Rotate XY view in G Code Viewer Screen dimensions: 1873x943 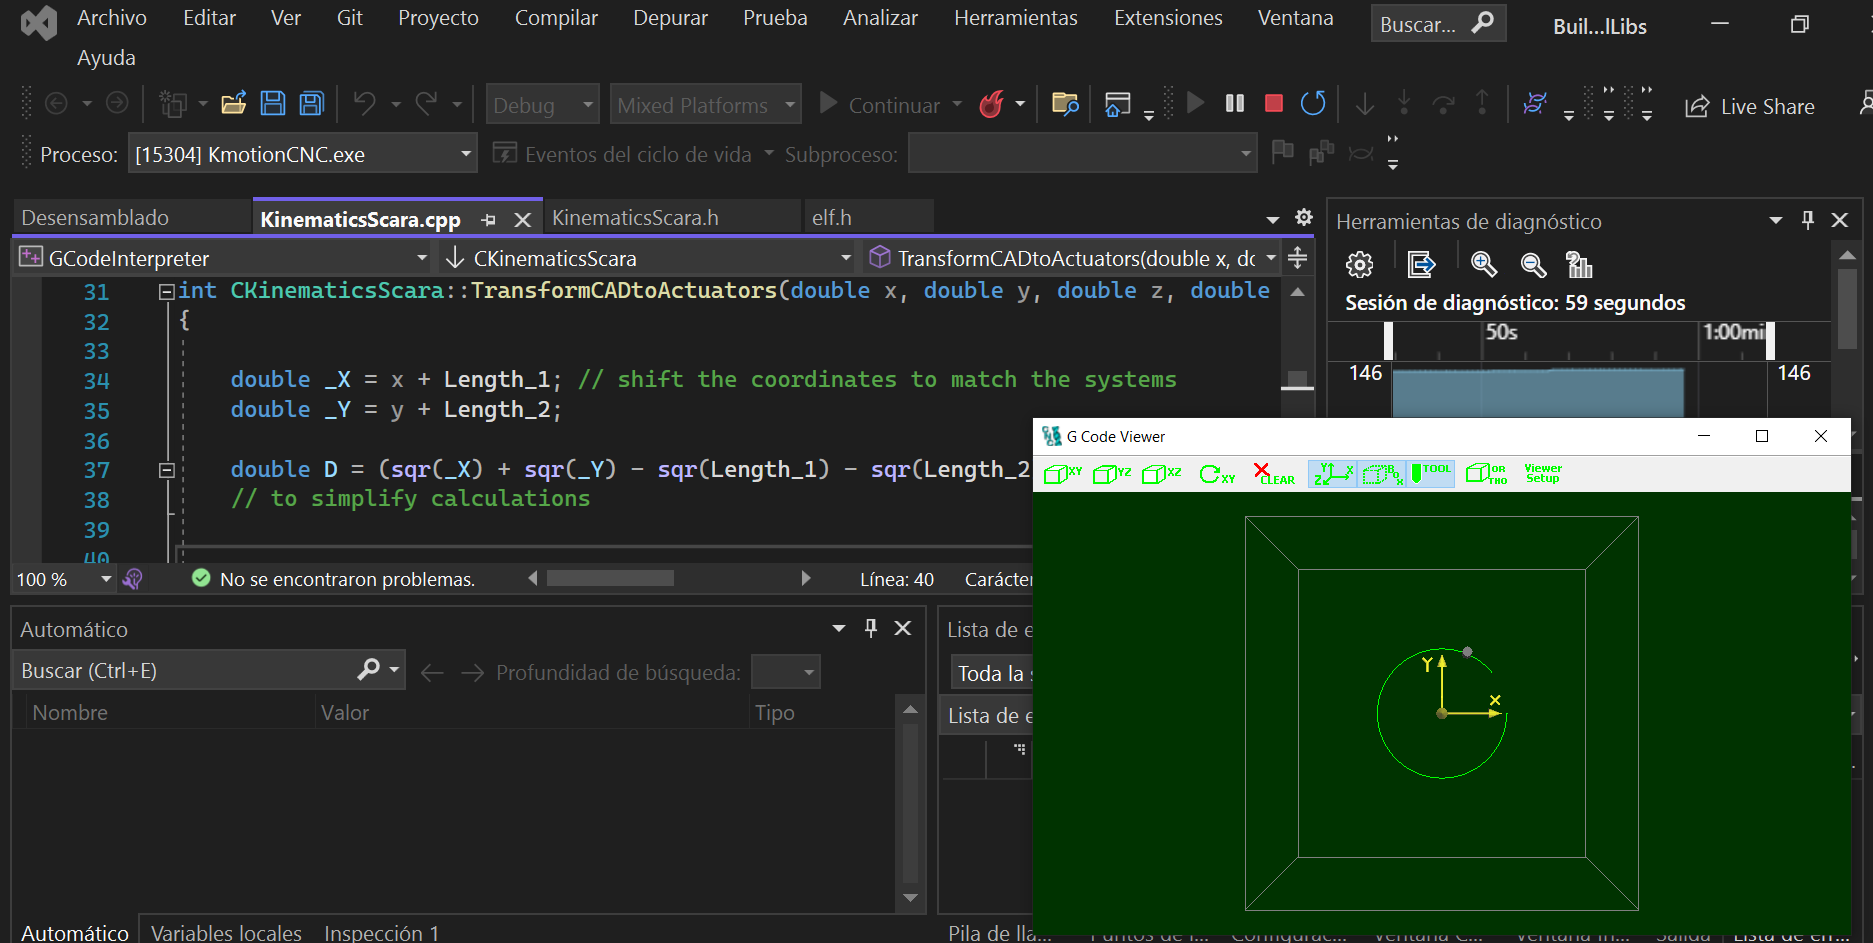(x=1217, y=474)
